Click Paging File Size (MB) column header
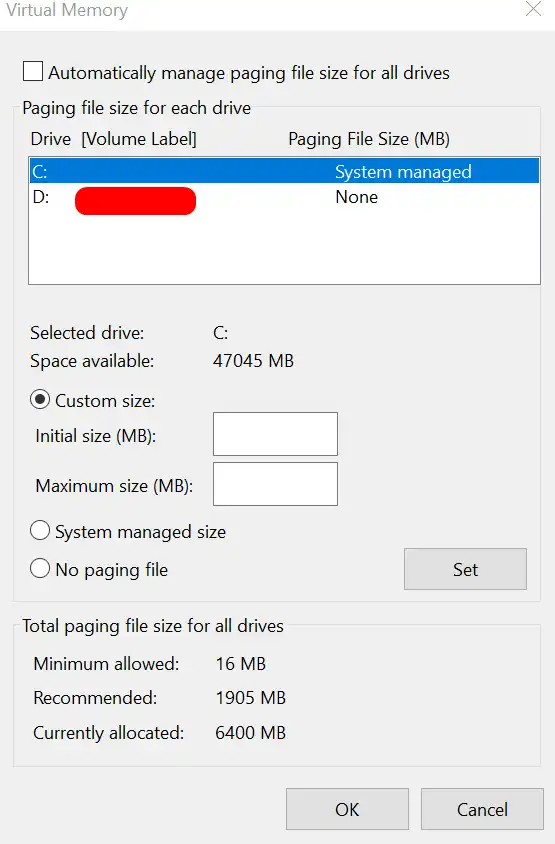The height and width of the screenshot is (844, 555). click(369, 139)
